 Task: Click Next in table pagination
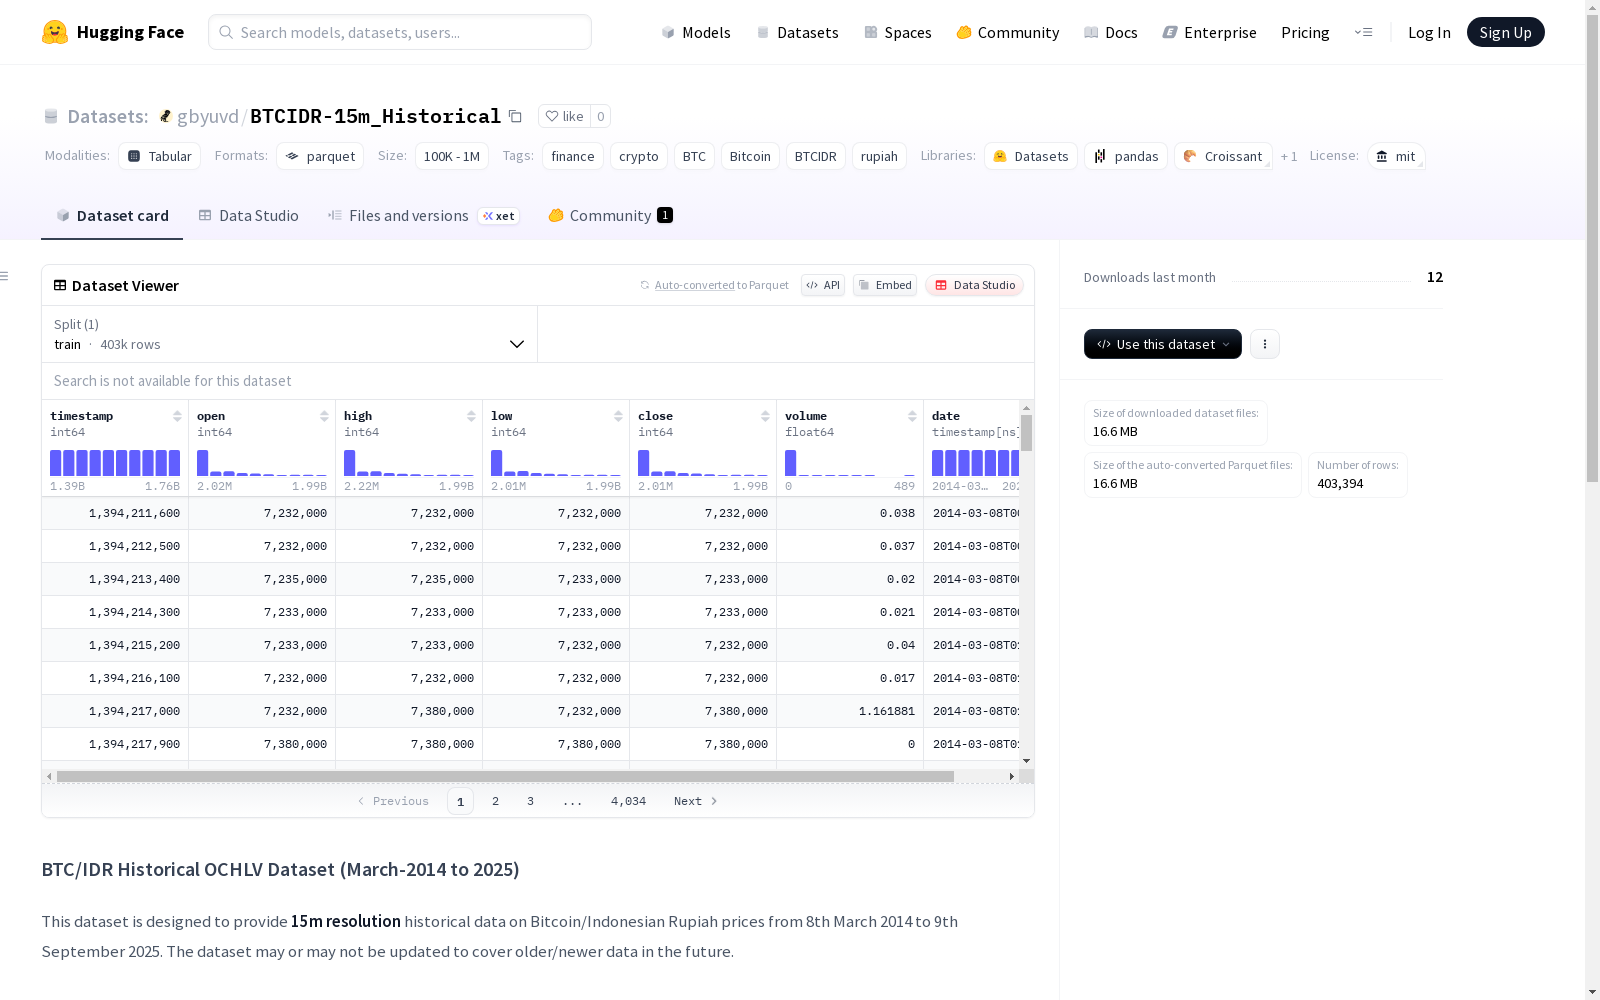695,801
